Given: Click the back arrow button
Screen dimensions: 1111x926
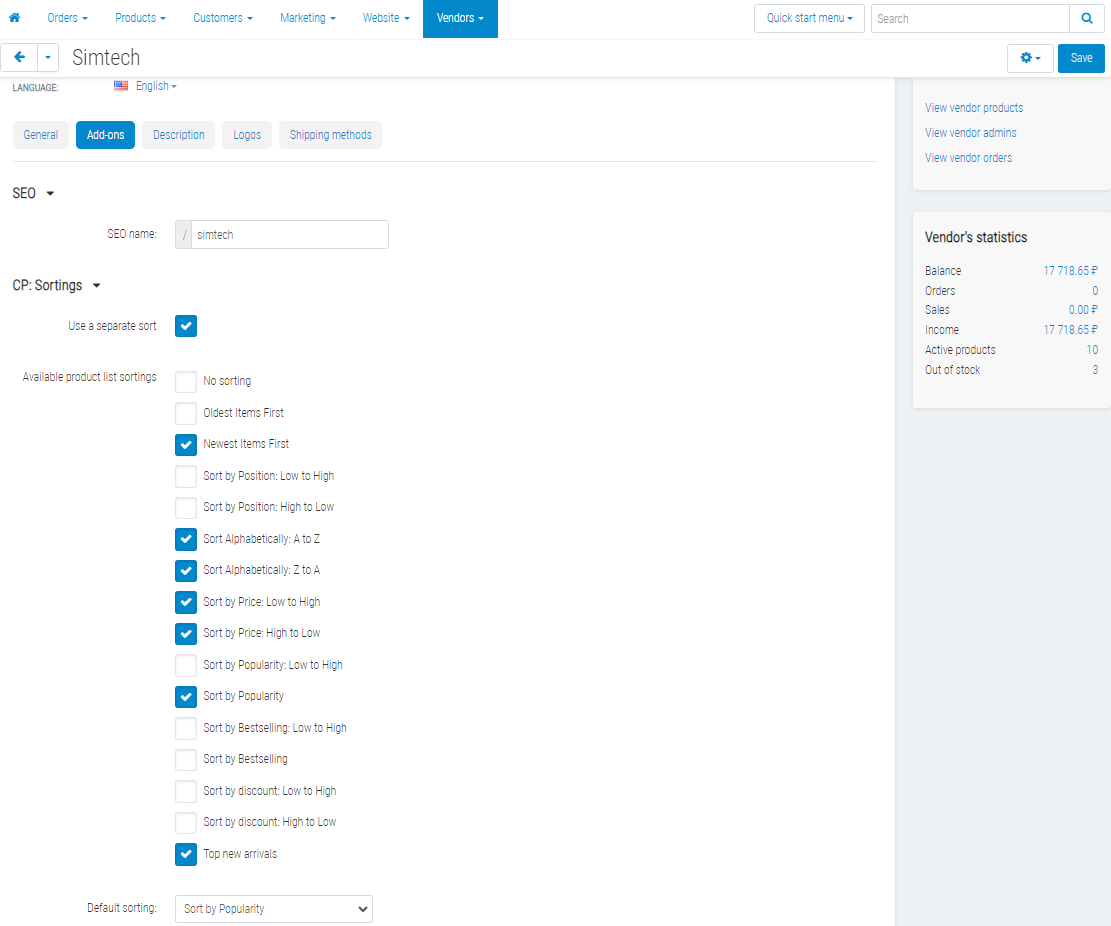Looking at the screenshot, I should pyautogui.click(x=19, y=57).
